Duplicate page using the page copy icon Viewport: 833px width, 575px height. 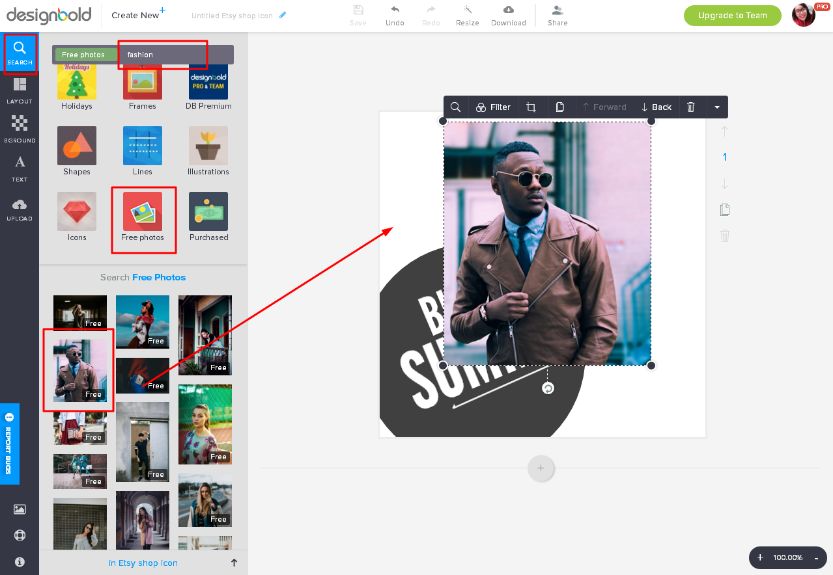click(x=725, y=209)
